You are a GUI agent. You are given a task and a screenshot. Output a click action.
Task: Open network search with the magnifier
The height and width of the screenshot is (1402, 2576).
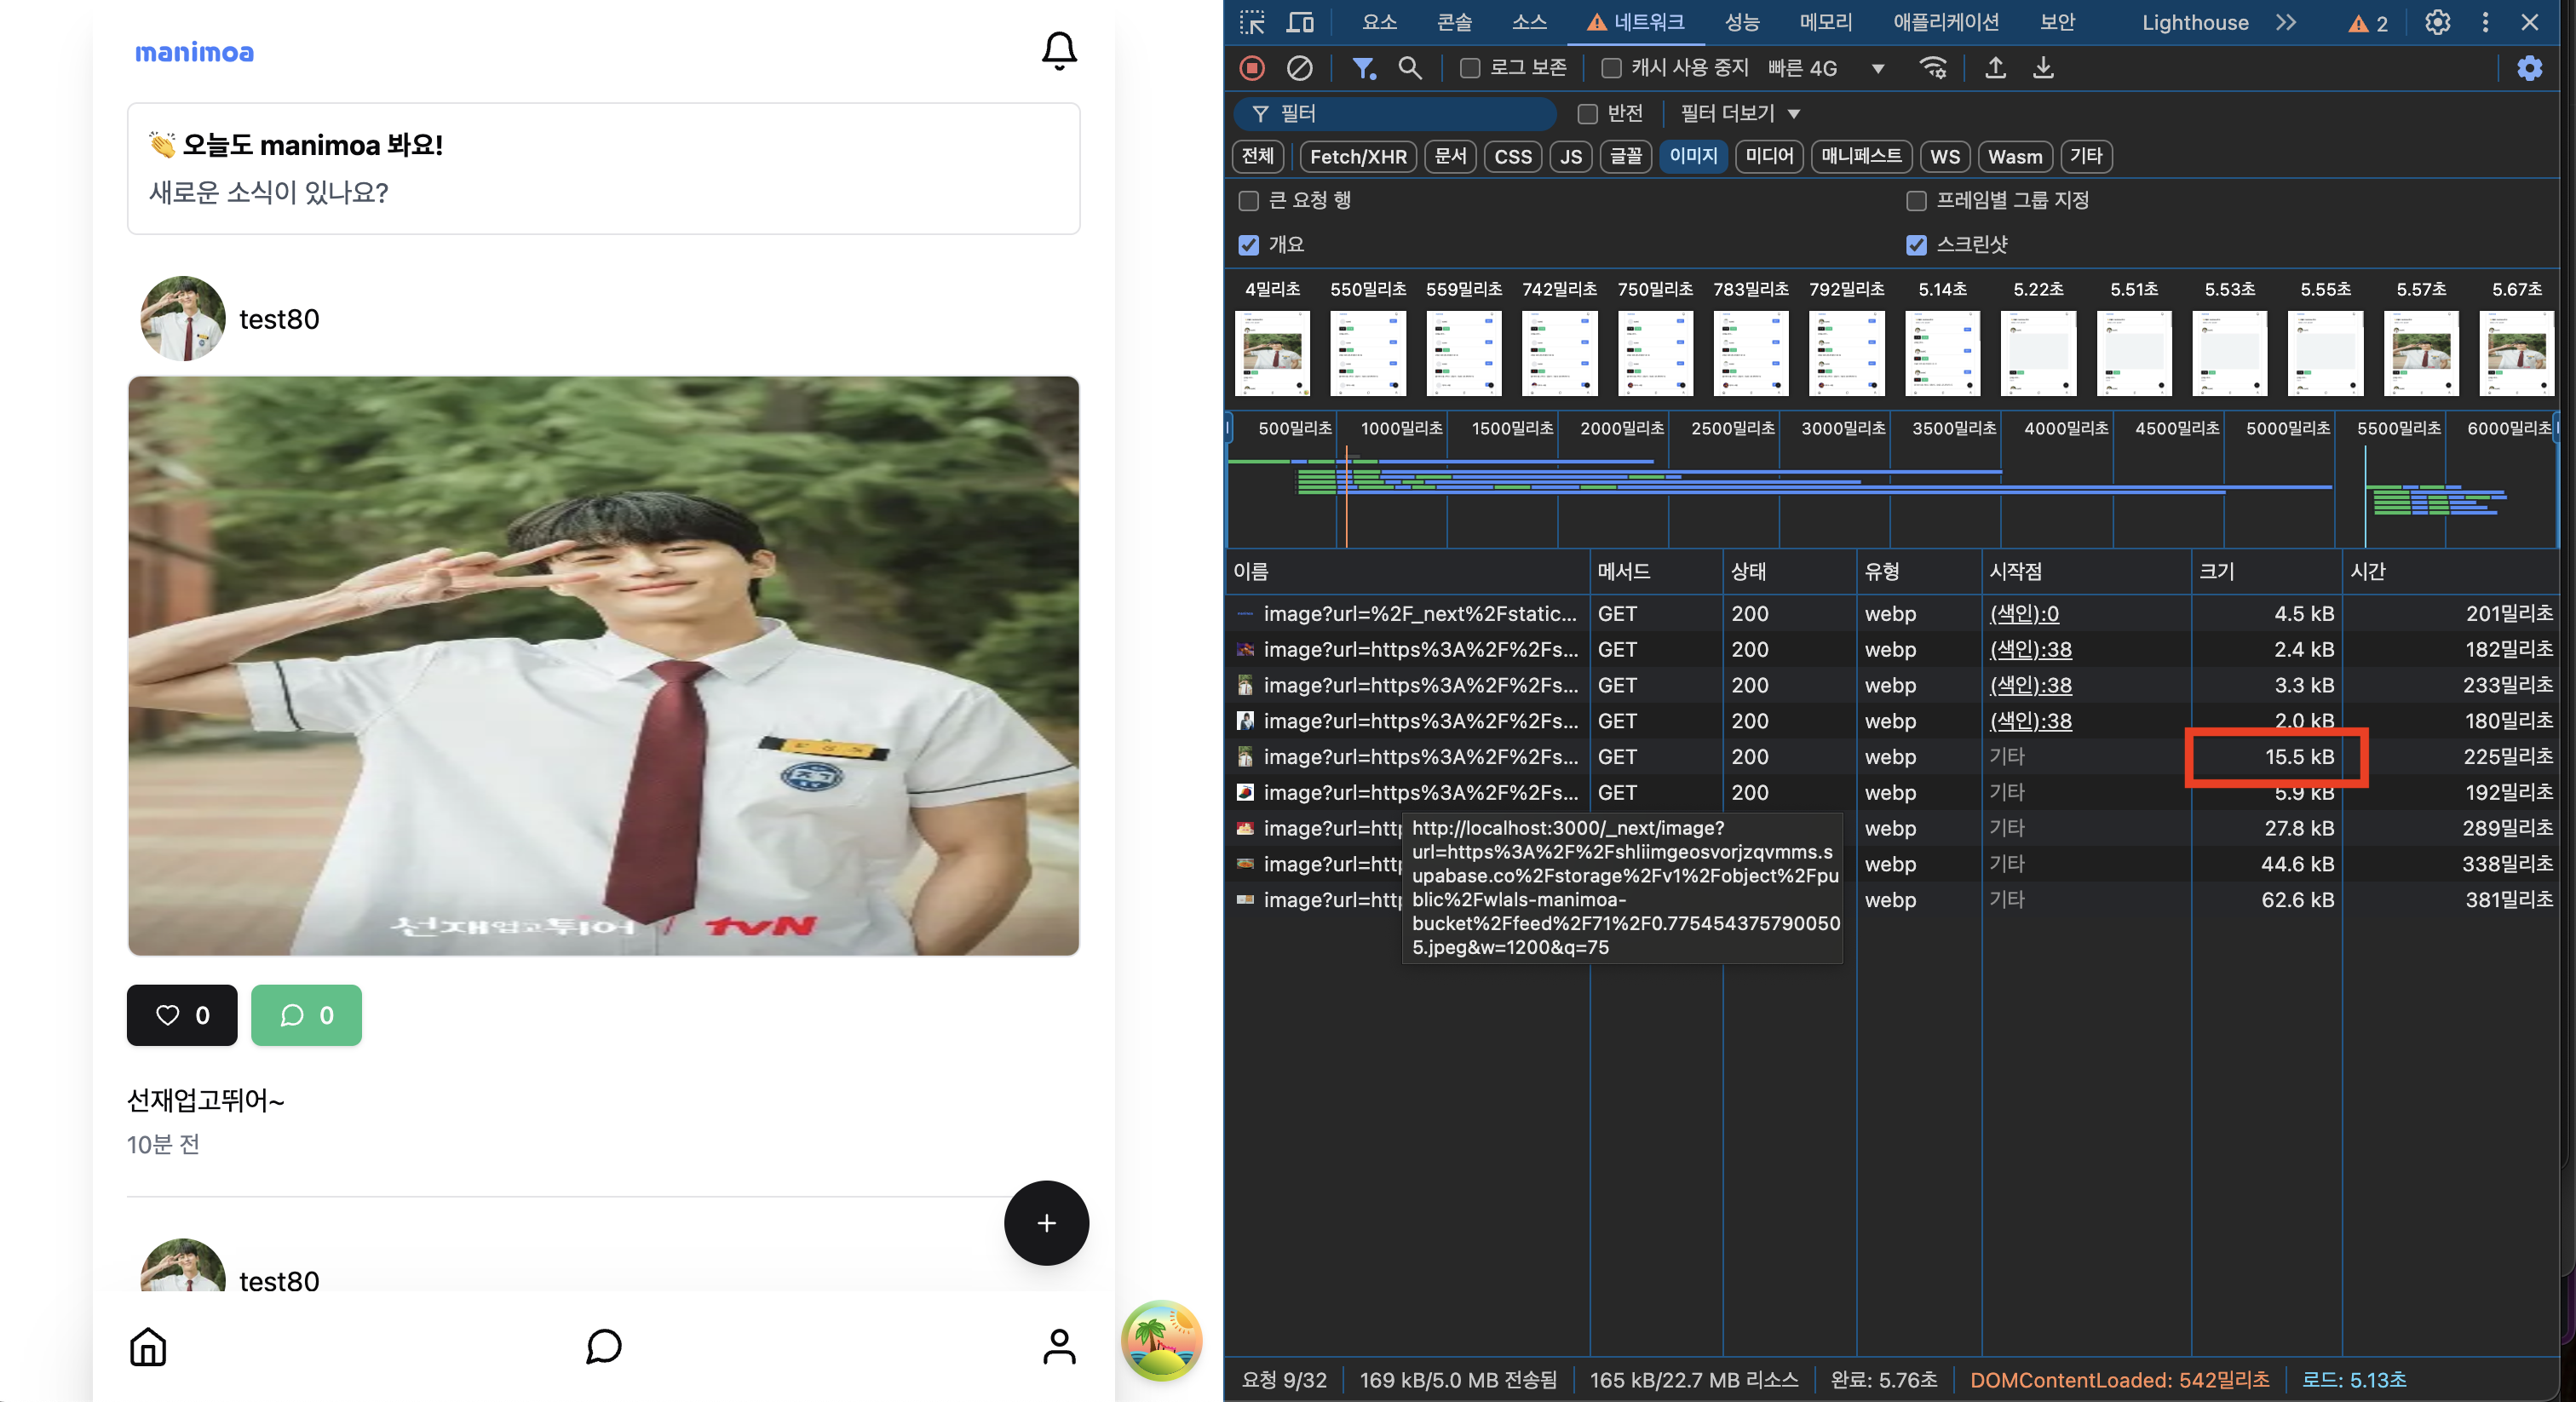click(1410, 68)
